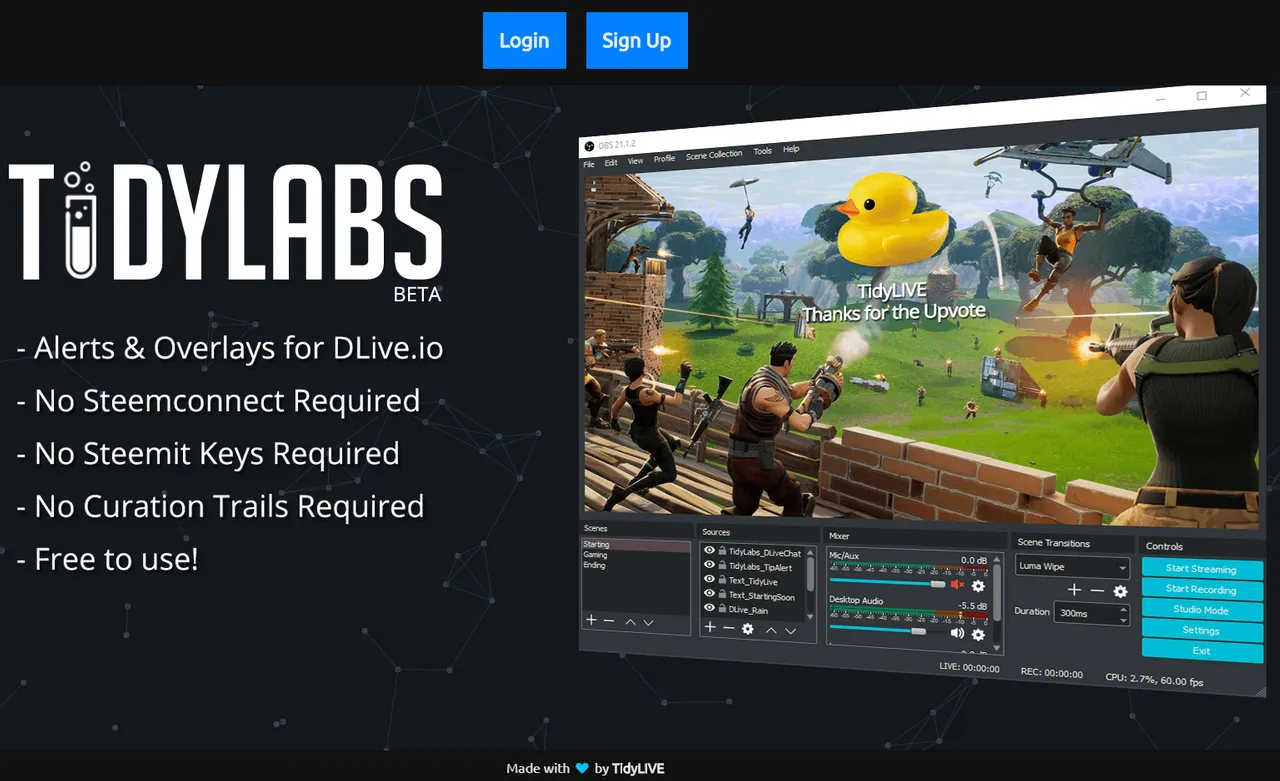Follow the TidyLIVE footer link
Screen dimensions: 1280x781
tap(638, 768)
